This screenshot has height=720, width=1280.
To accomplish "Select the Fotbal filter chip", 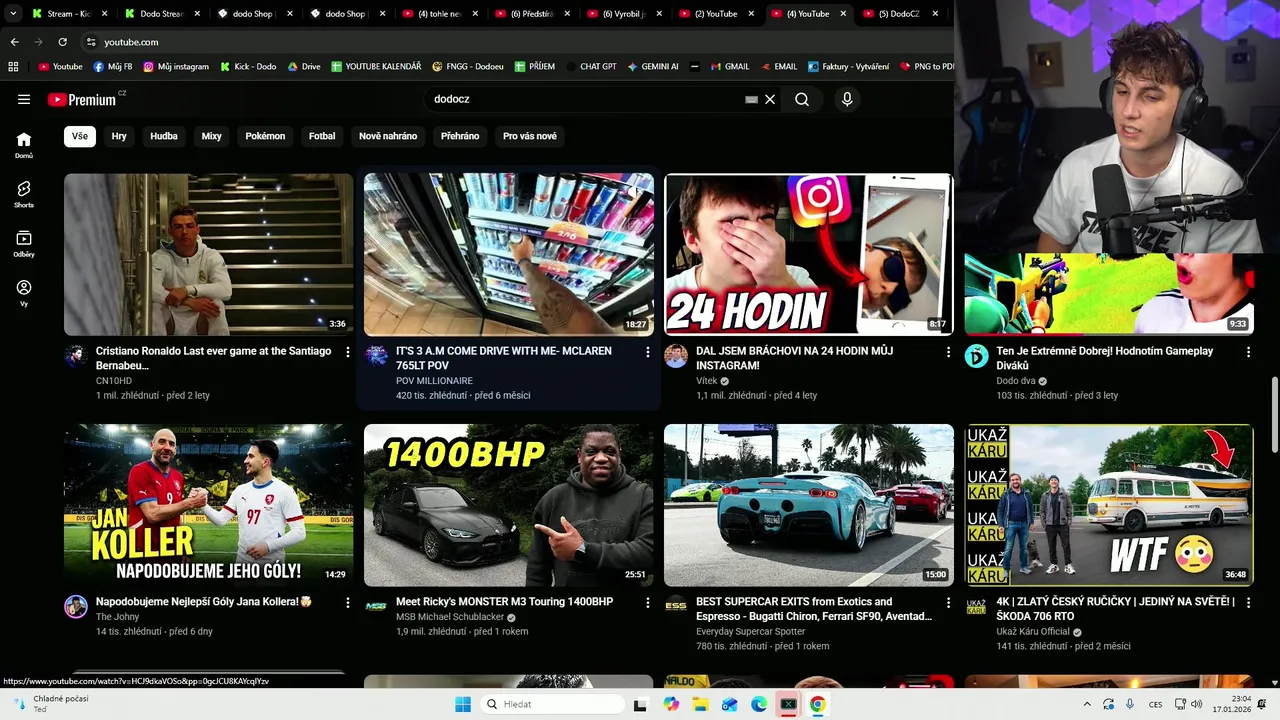I will (322, 136).
